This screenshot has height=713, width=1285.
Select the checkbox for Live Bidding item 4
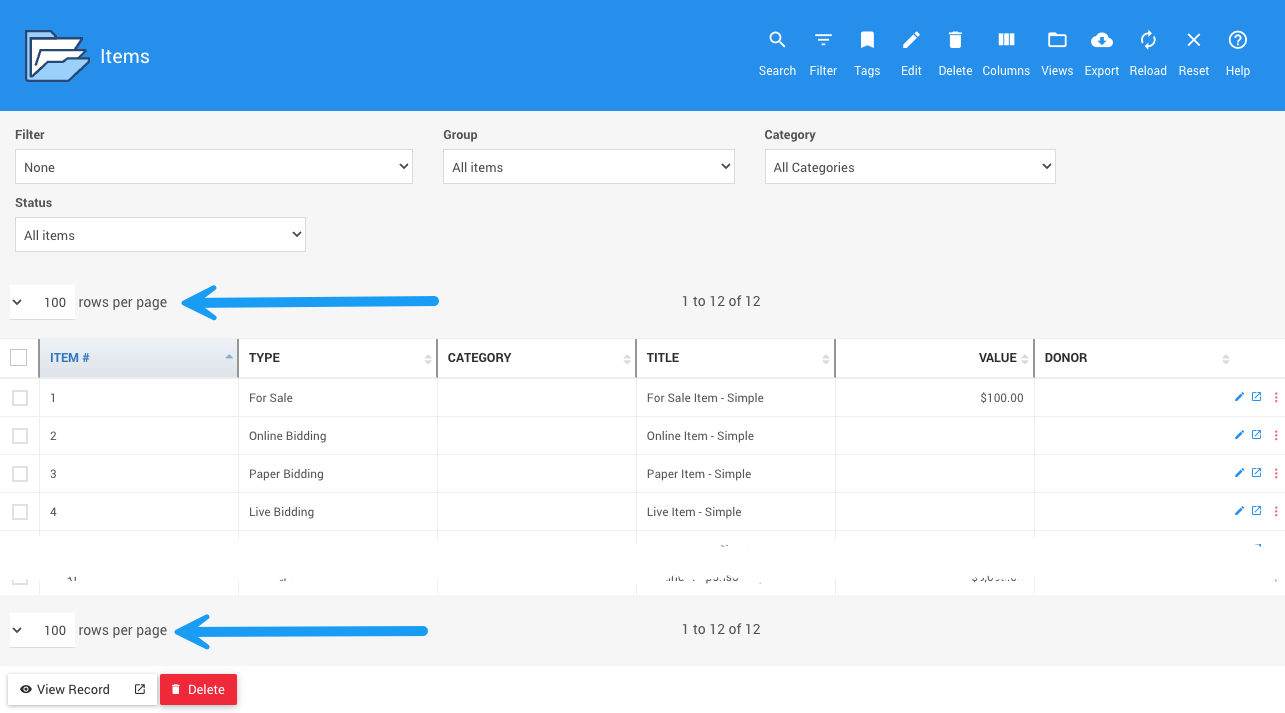(20, 512)
